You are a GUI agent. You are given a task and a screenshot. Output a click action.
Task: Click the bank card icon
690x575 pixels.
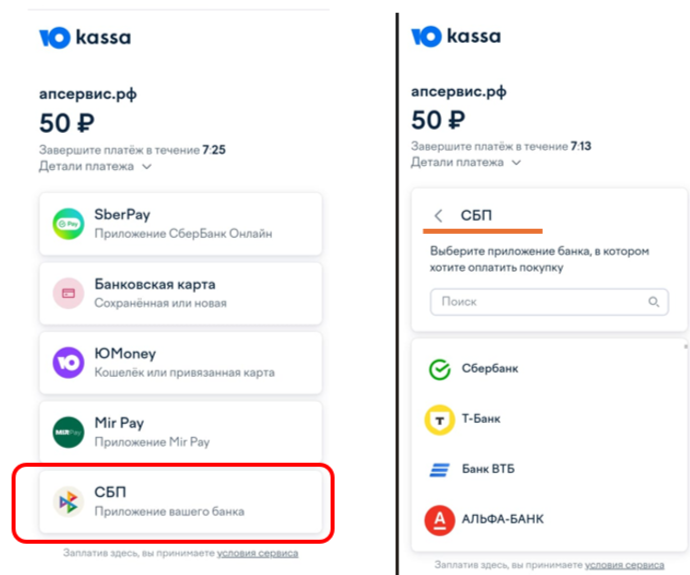click(x=68, y=293)
